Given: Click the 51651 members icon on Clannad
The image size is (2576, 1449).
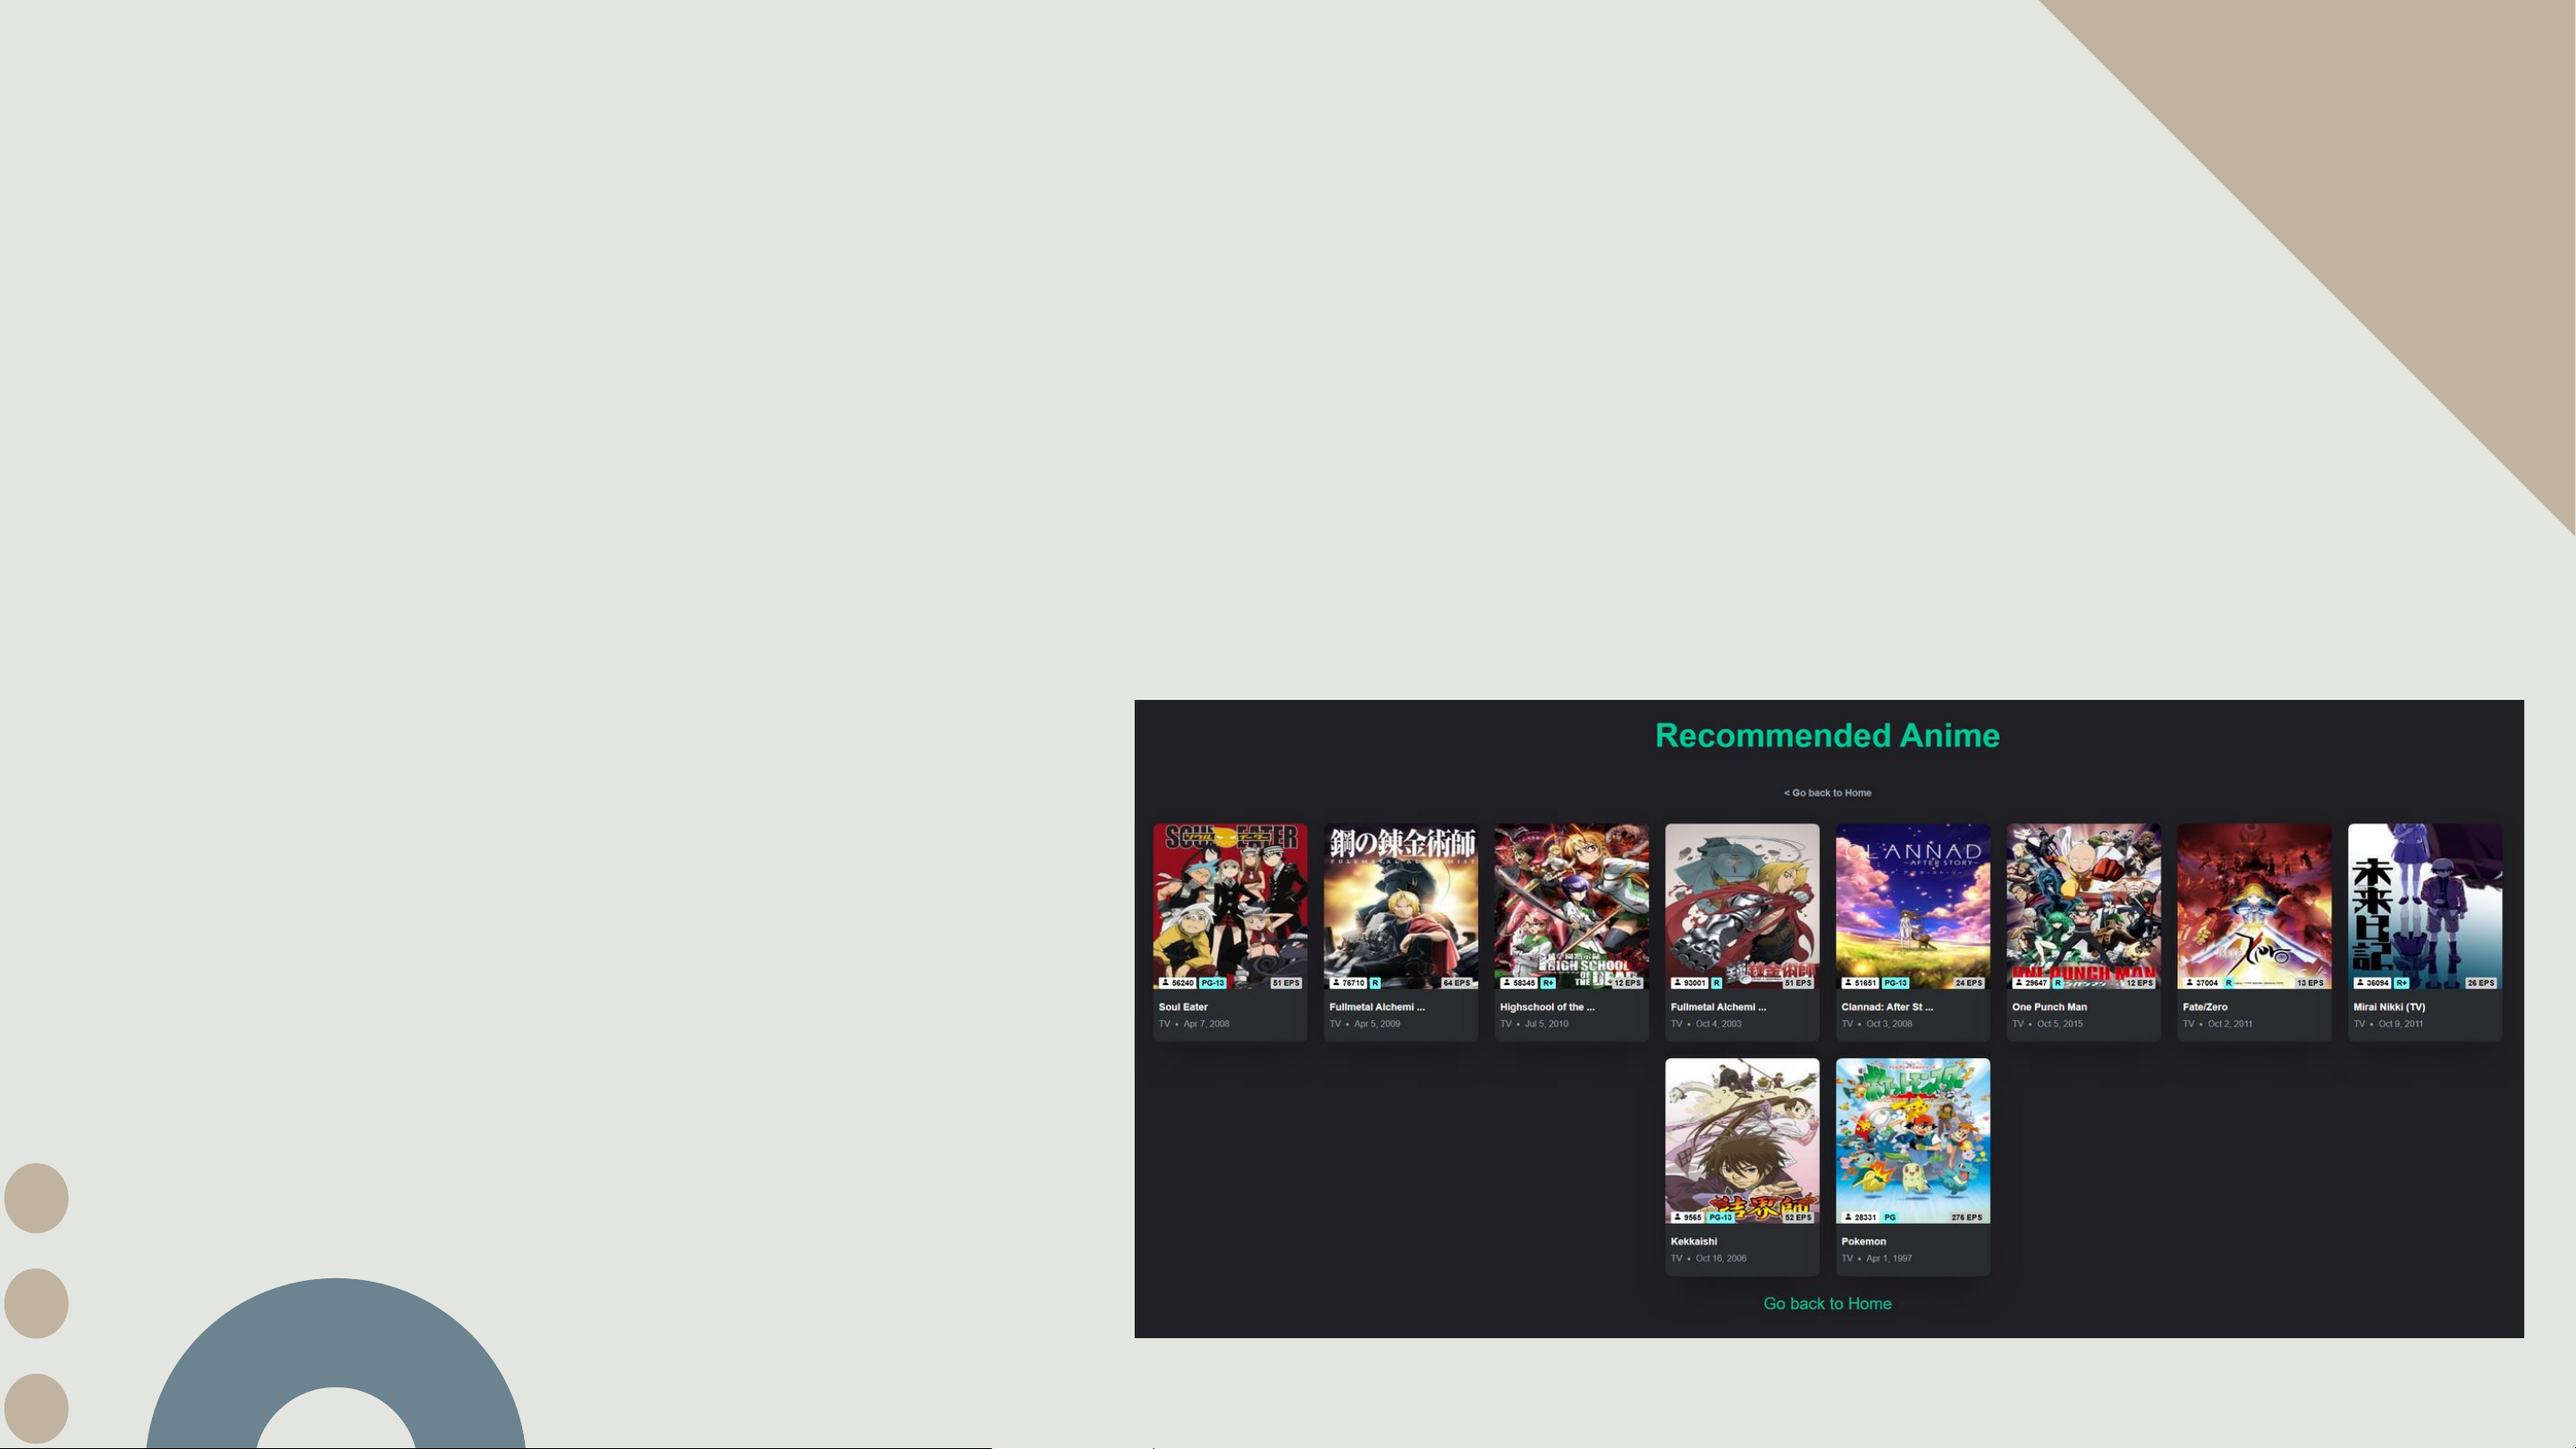Looking at the screenshot, I should pos(1847,983).
